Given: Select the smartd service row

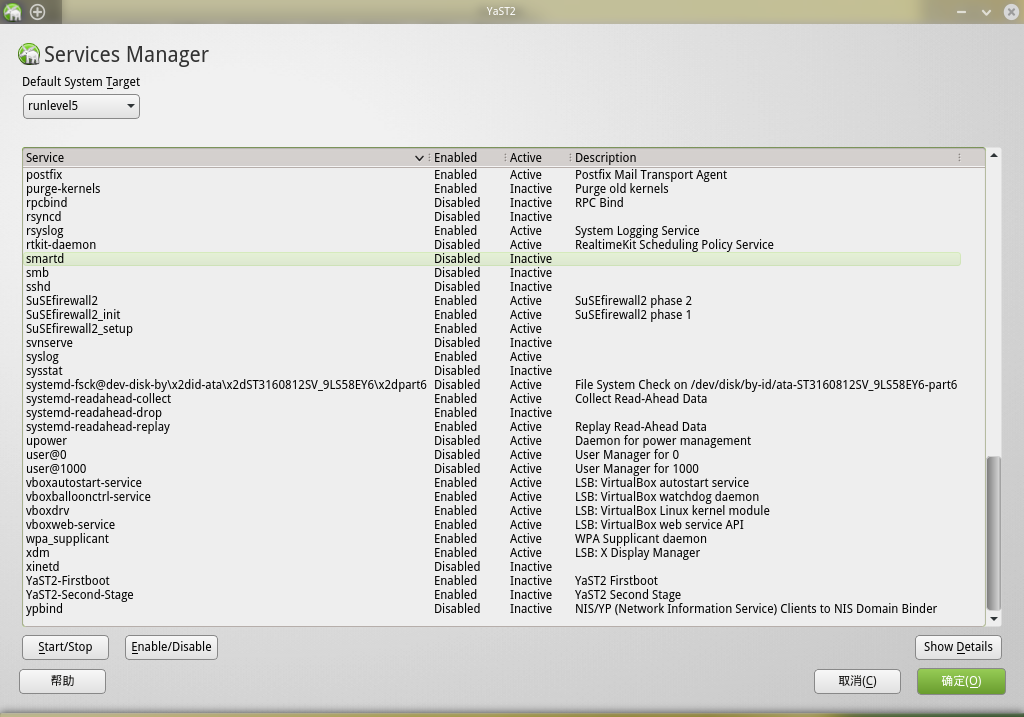Looking at the screenshot, I should point(492,259).
